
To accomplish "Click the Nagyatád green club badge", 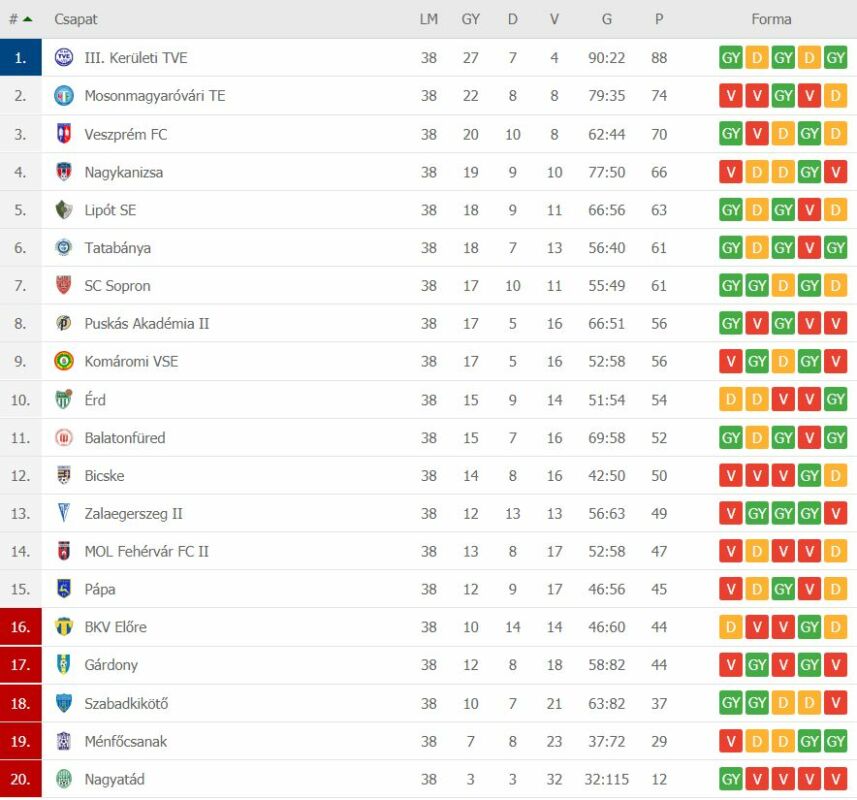I will coord(64,779).
